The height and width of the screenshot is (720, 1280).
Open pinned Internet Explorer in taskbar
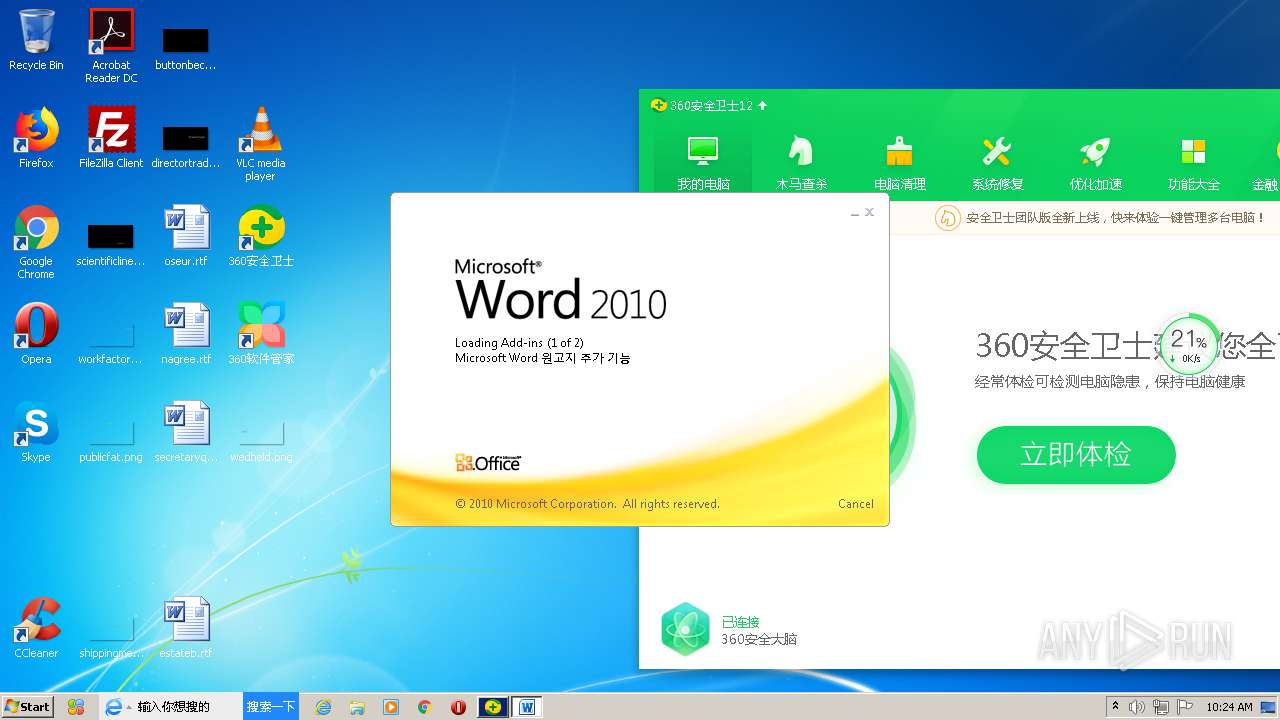pos(323,707)
